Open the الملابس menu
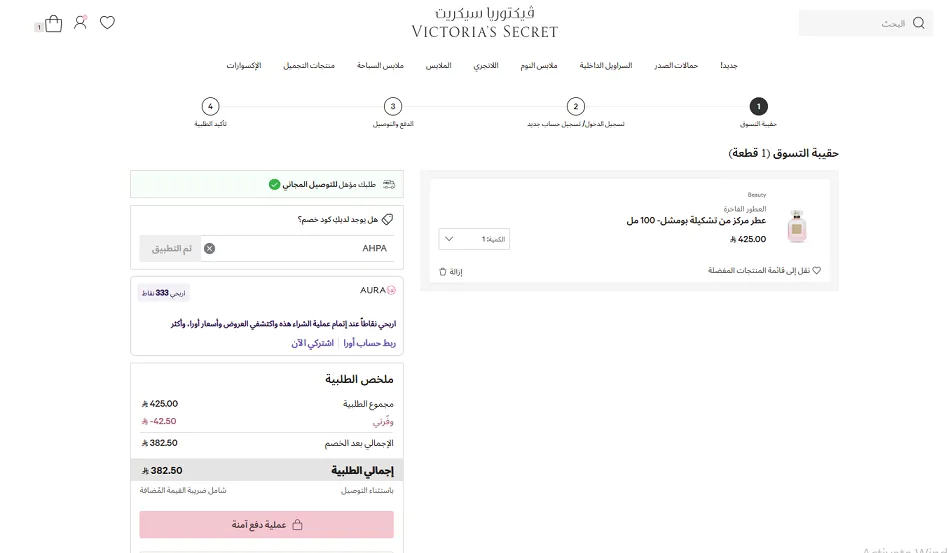This screenshot has width=948, height=553. [x=438, y=65]
